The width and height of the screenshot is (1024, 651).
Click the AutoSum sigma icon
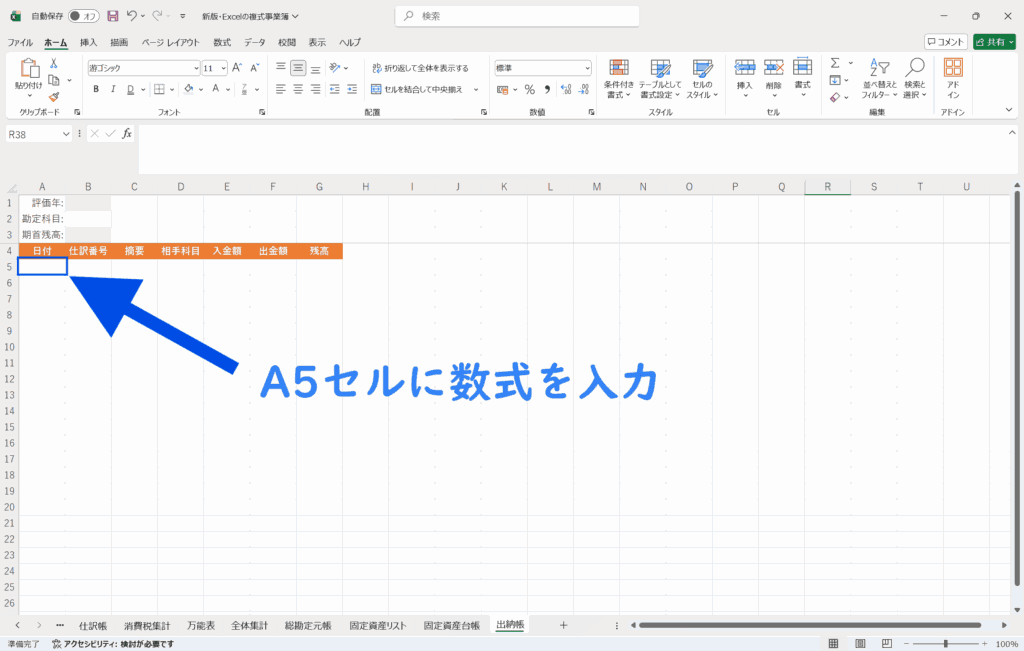(x=835, y=63)
